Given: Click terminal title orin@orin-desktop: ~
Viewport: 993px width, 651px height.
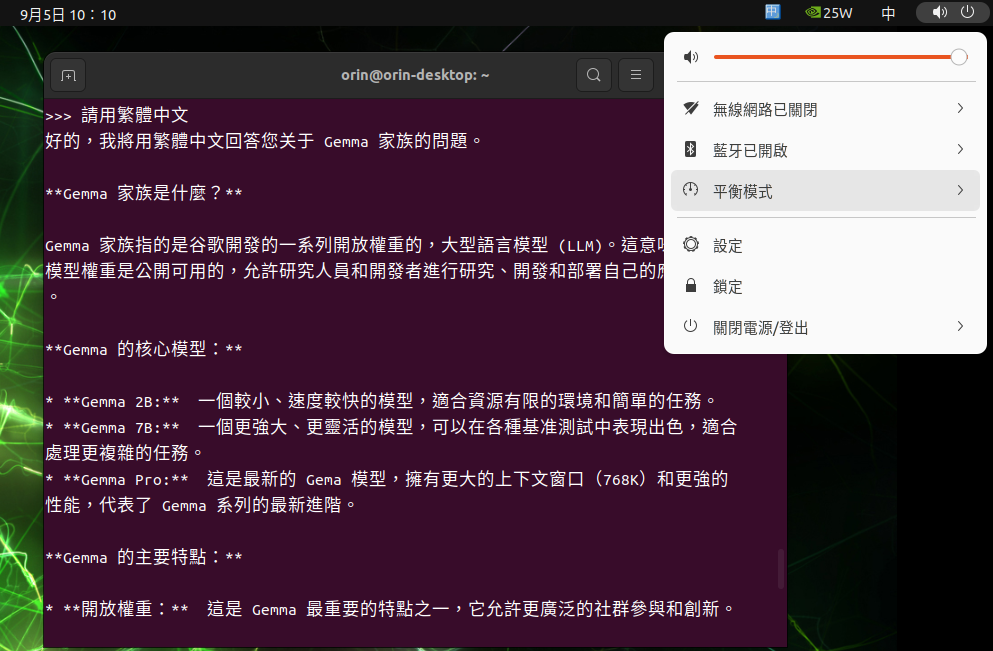Looking at the screenshot, I should coord(415,75).
